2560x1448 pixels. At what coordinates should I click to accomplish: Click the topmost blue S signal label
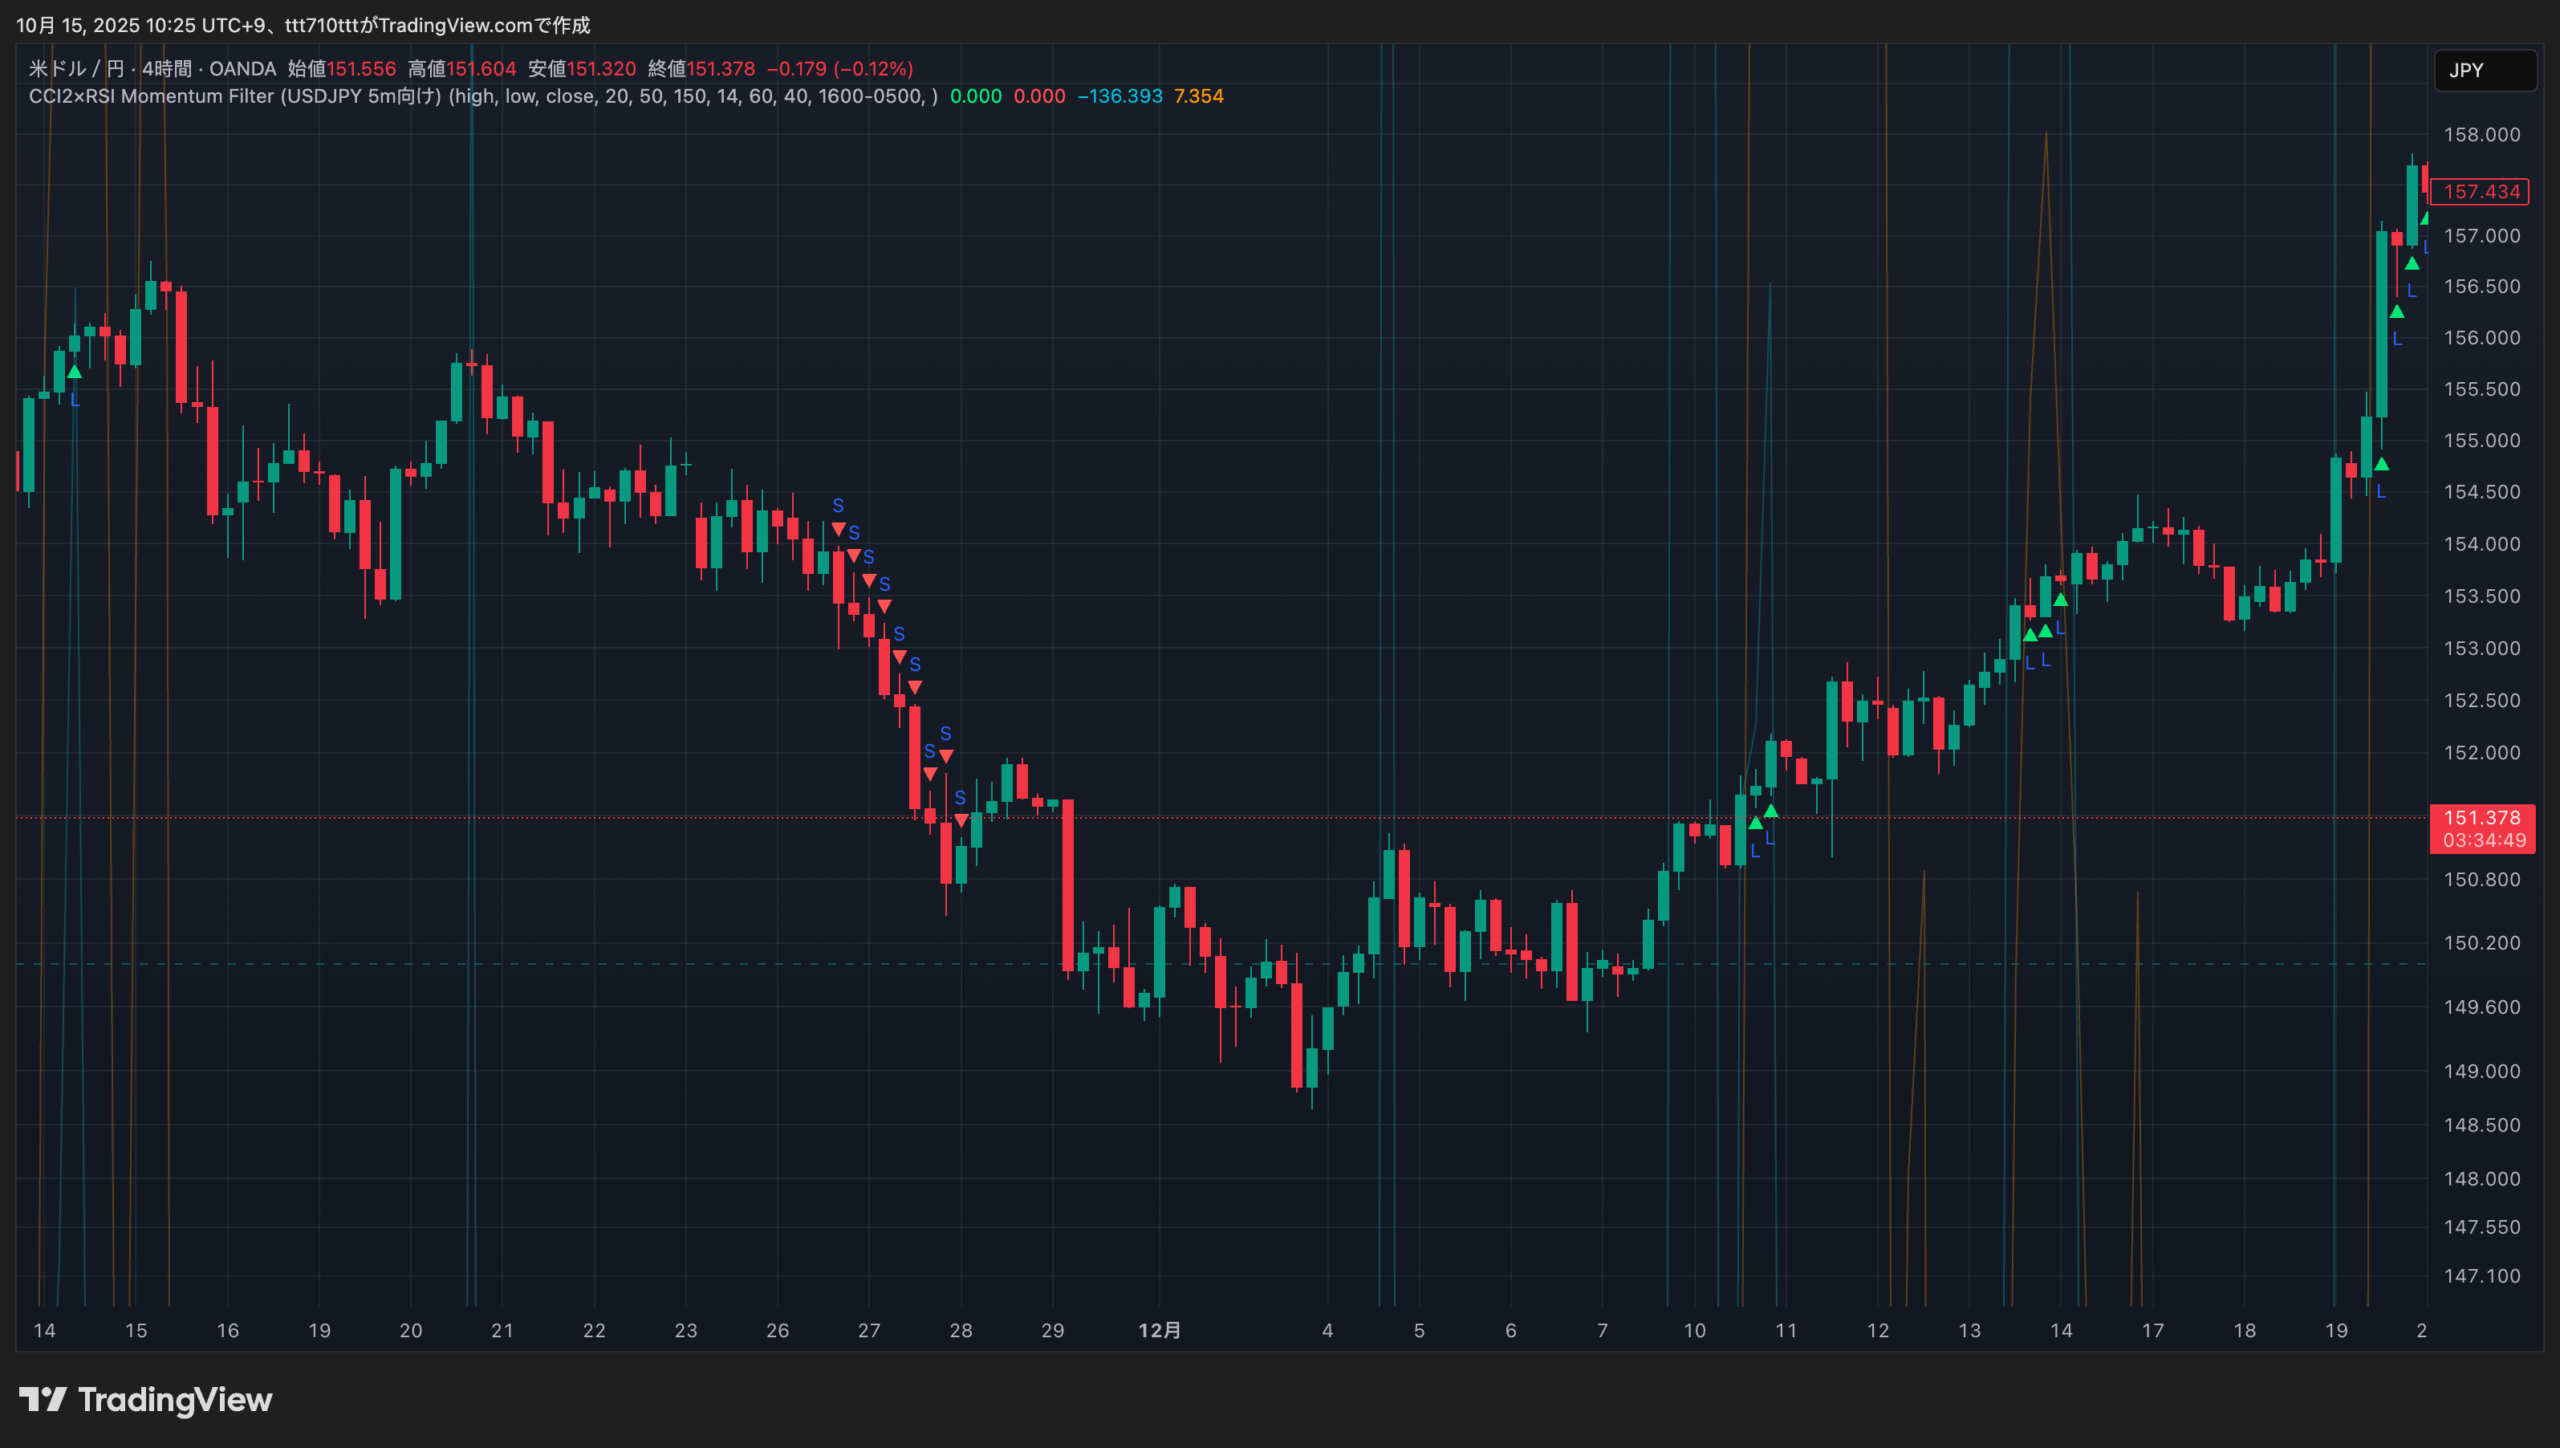838,506
